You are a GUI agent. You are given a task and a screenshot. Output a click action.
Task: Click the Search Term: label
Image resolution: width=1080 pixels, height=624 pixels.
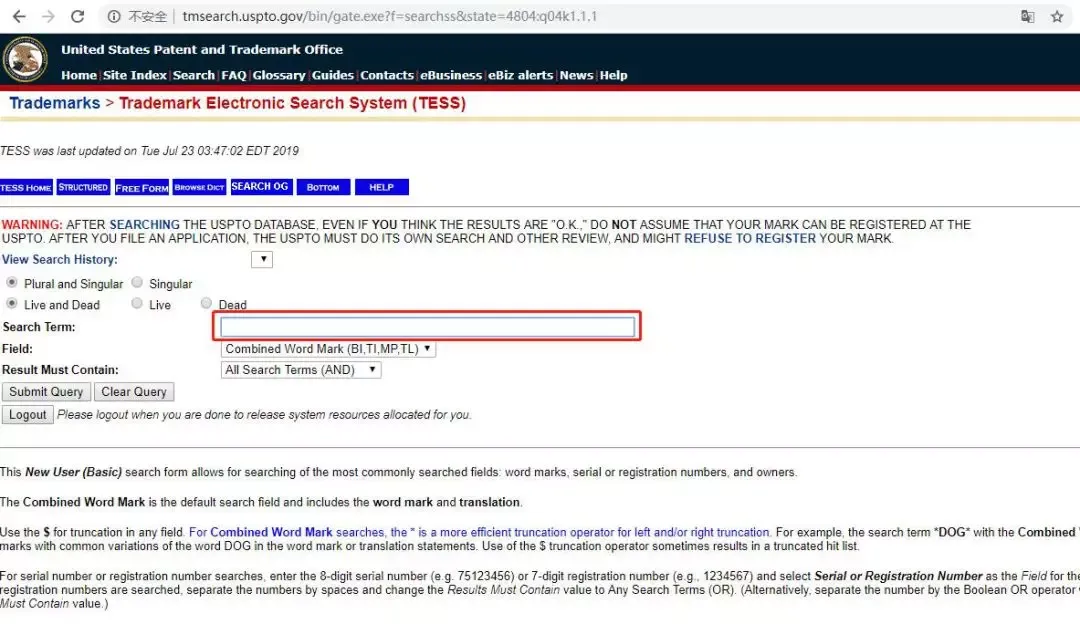(x=39, y=327)
